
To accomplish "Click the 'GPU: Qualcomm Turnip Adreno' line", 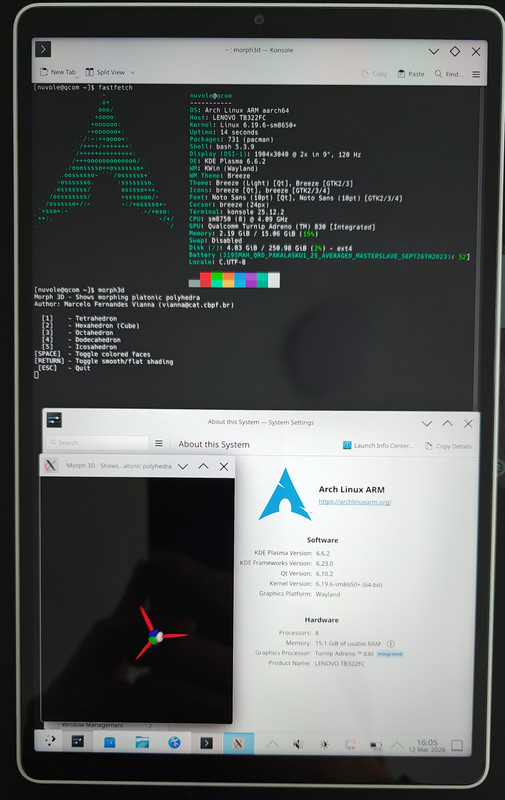I will coord(282,227).
